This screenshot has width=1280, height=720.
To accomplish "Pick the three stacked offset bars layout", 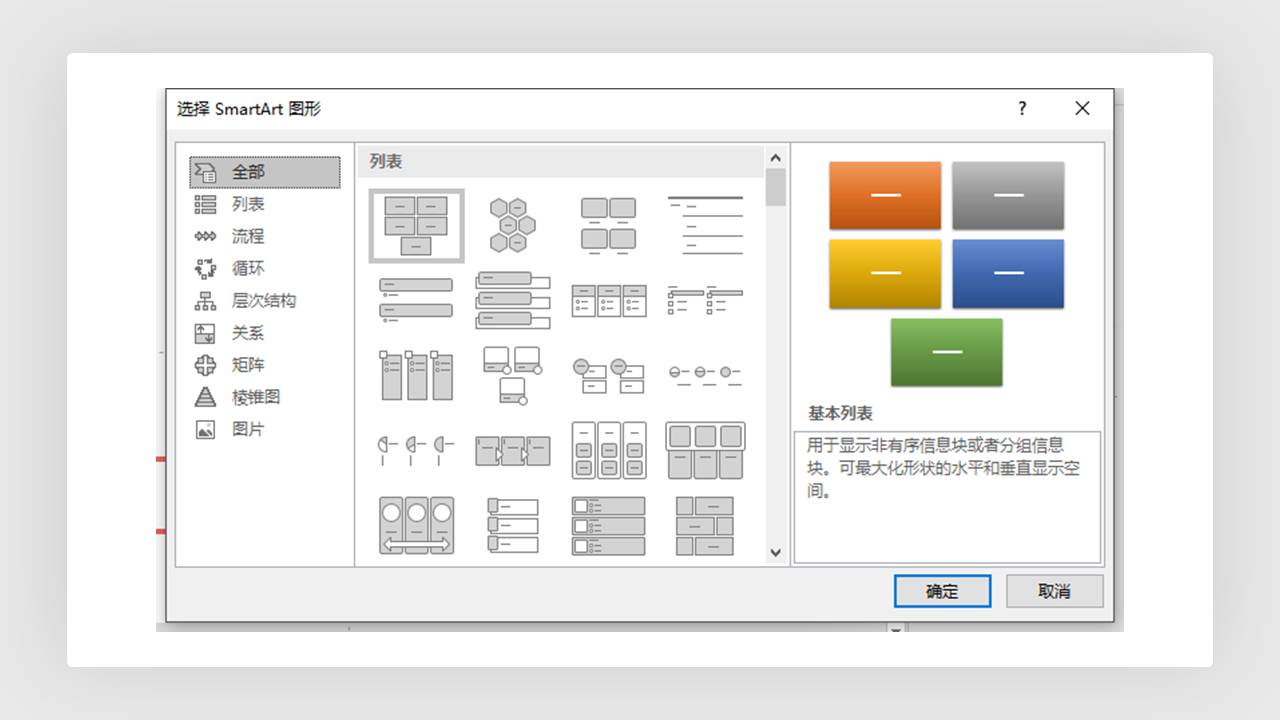I will point(512,300).
